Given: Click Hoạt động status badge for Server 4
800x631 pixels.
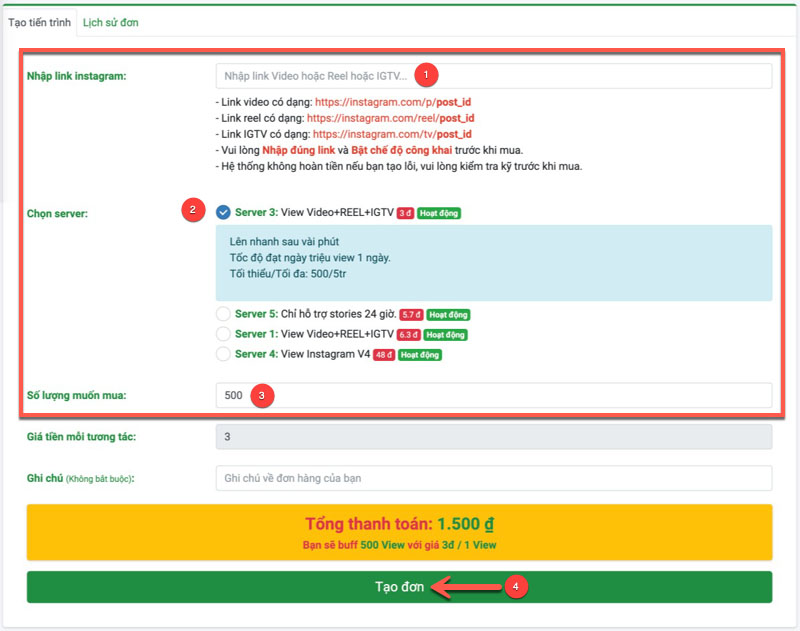Looking at the screenshot, I should (x=419, y=355).
